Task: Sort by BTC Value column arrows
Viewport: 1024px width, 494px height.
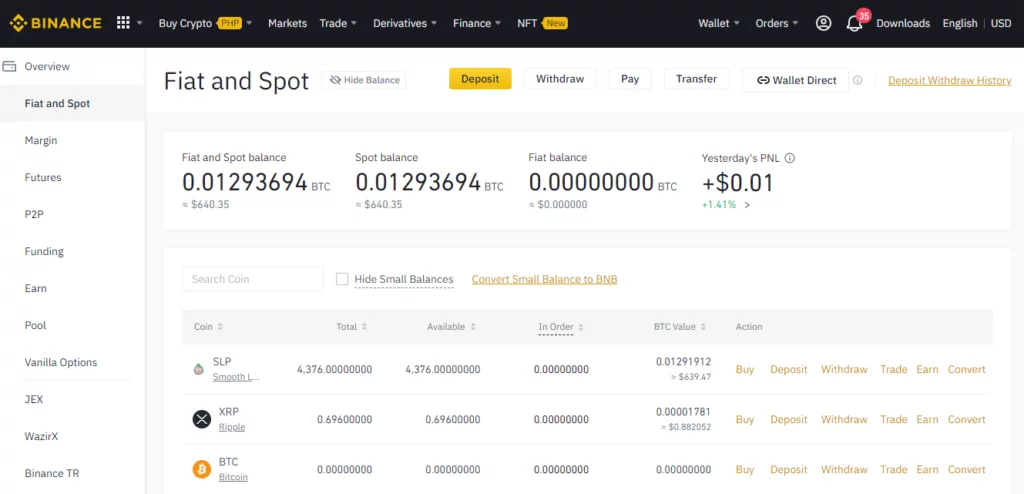Action: (x=703, y=327)
